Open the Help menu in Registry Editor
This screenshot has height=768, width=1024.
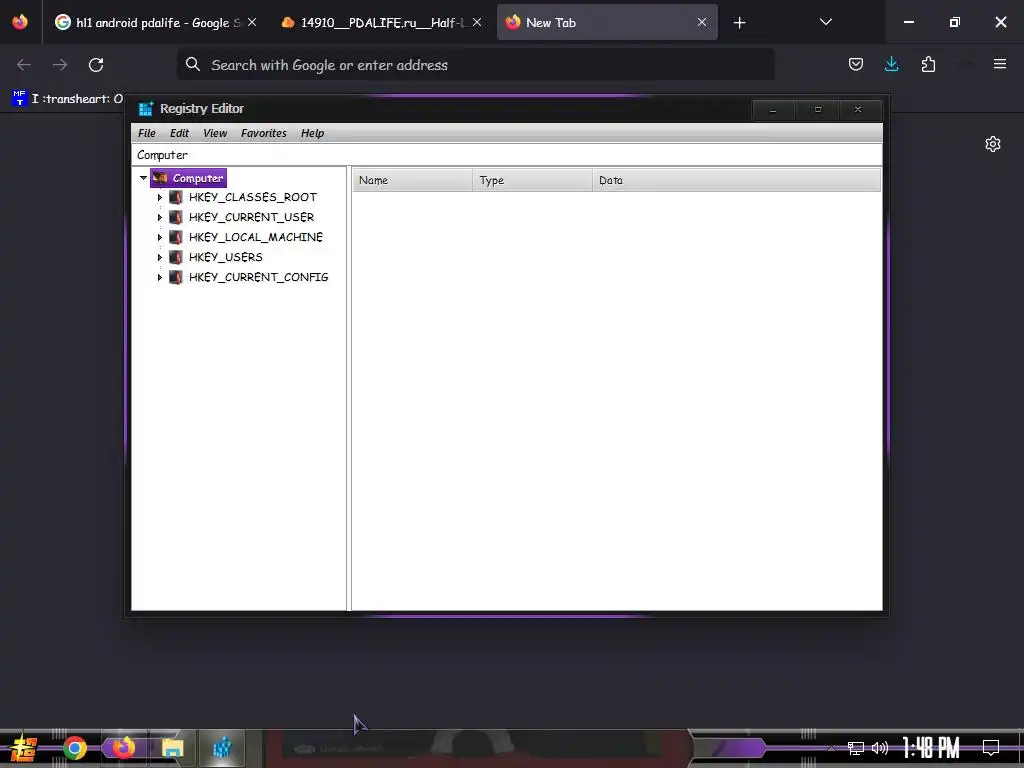pos(312,133)
